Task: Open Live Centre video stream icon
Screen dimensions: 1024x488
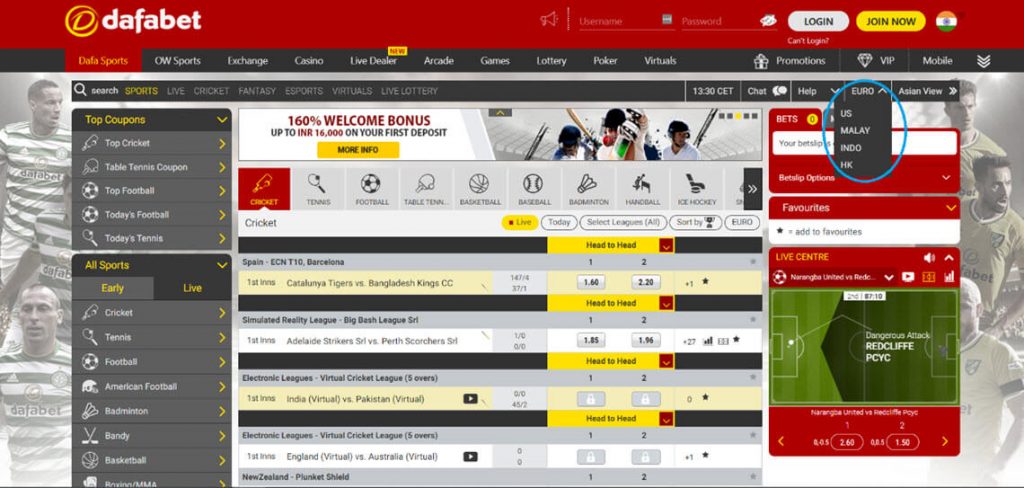Action: [908, 277]
